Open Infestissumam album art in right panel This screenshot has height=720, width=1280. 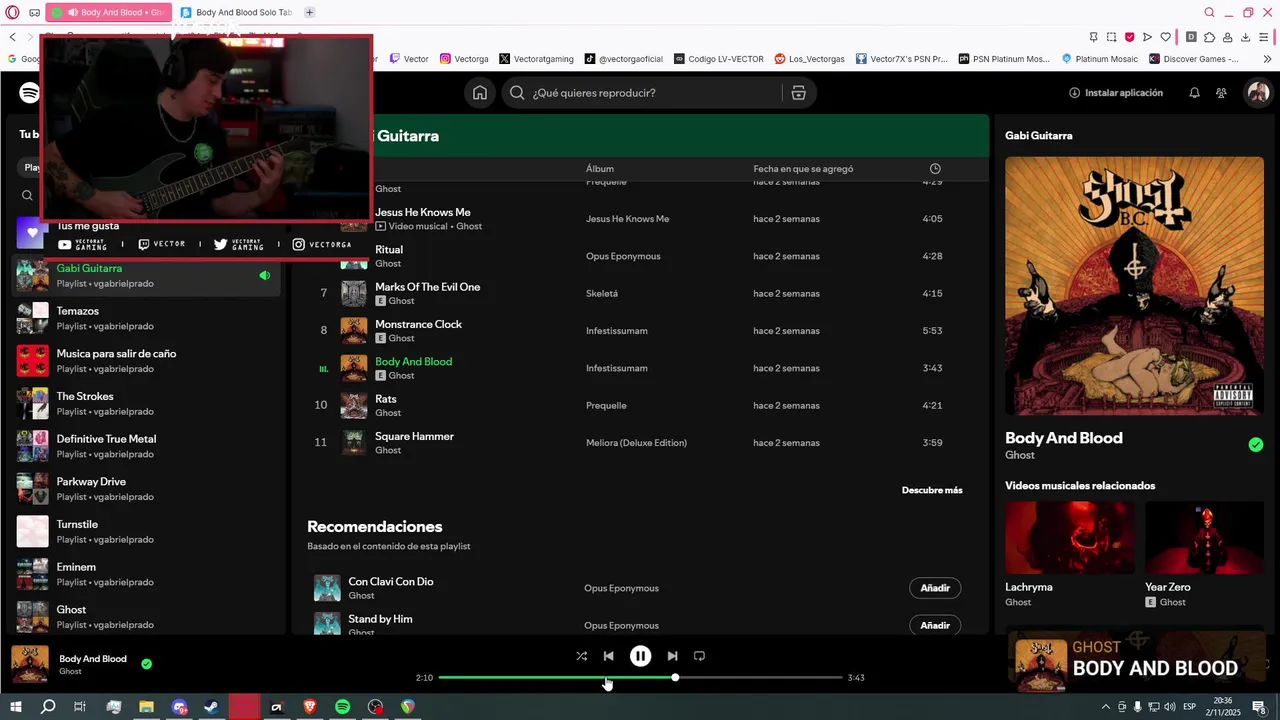pyautogui.click(x=1134, y=285)
